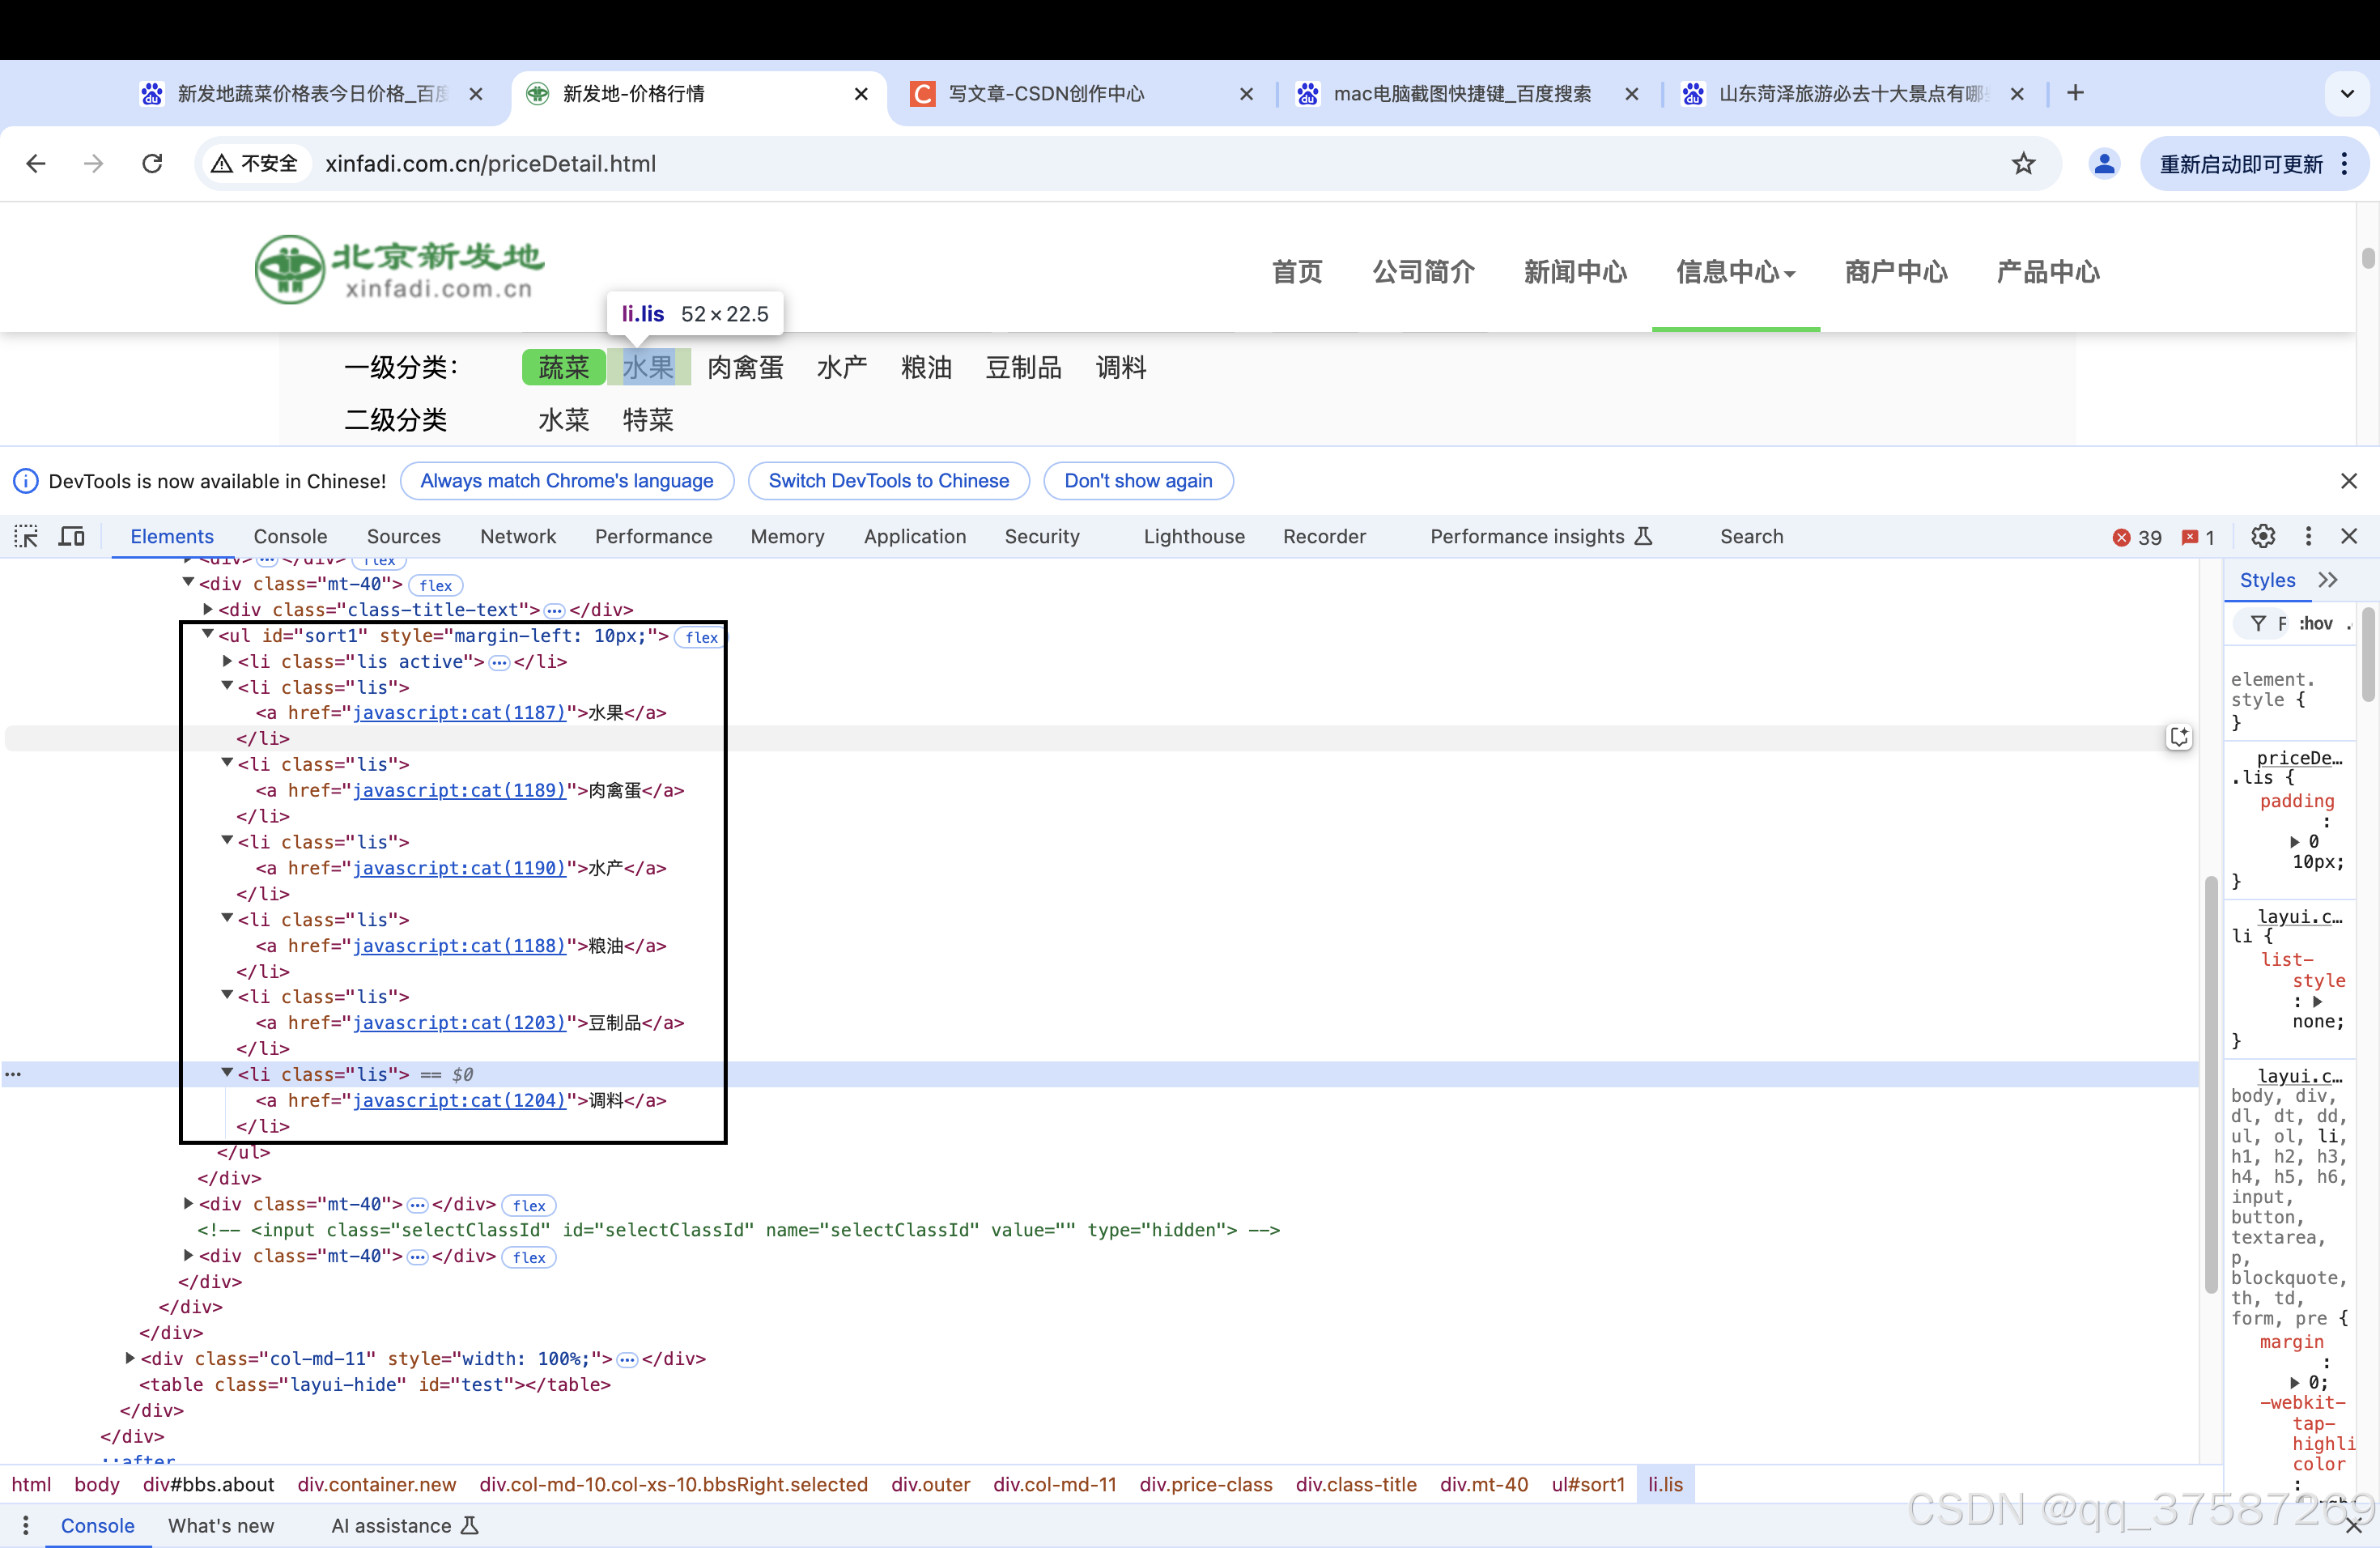Open a new tab with plus icon
Screen dimensions: 2380x1548
click(x=2075, y=93)
